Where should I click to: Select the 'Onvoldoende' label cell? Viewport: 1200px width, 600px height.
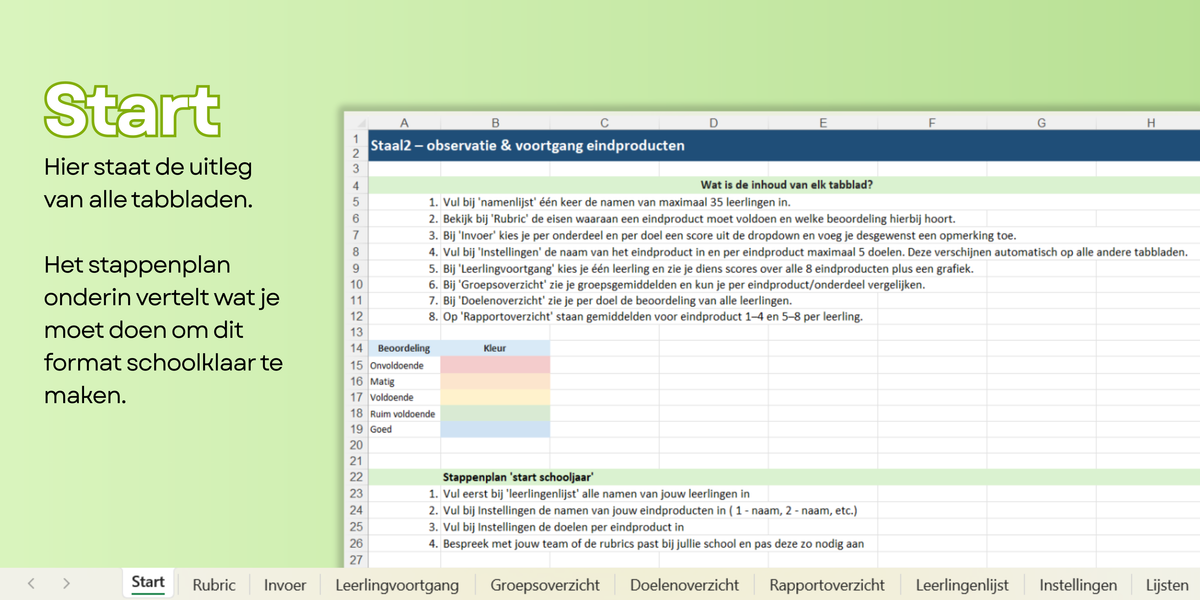pyautogui.click(x=404, y=365)
